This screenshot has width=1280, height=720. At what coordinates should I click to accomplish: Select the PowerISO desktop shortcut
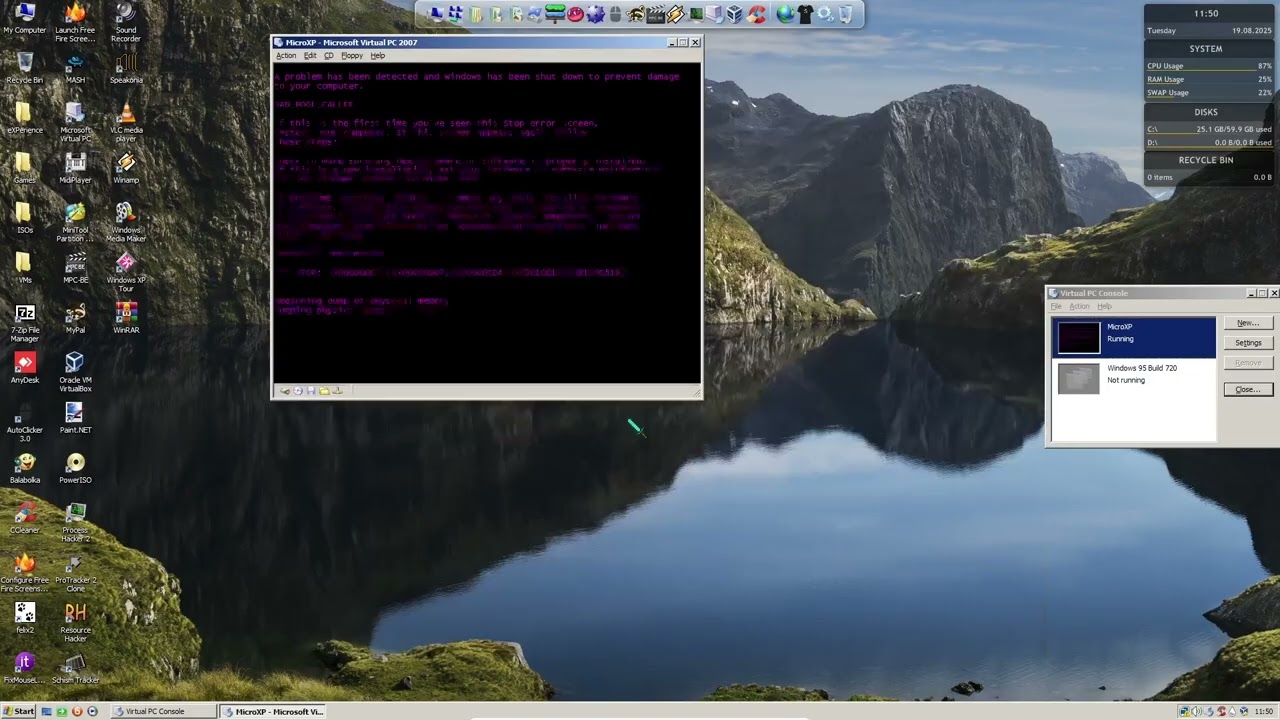(x=75, y=469)
